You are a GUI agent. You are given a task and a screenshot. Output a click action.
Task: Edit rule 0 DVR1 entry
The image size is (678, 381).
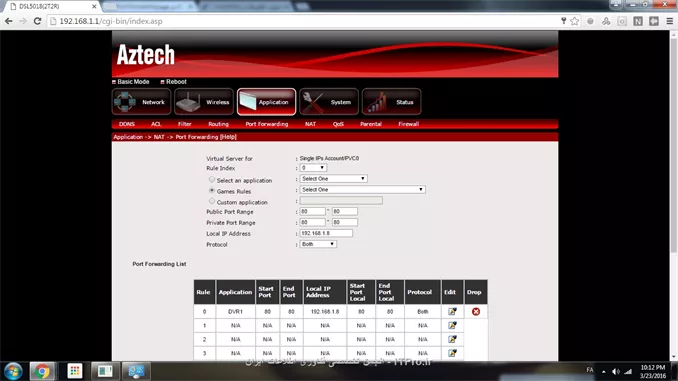coord(452,311)
